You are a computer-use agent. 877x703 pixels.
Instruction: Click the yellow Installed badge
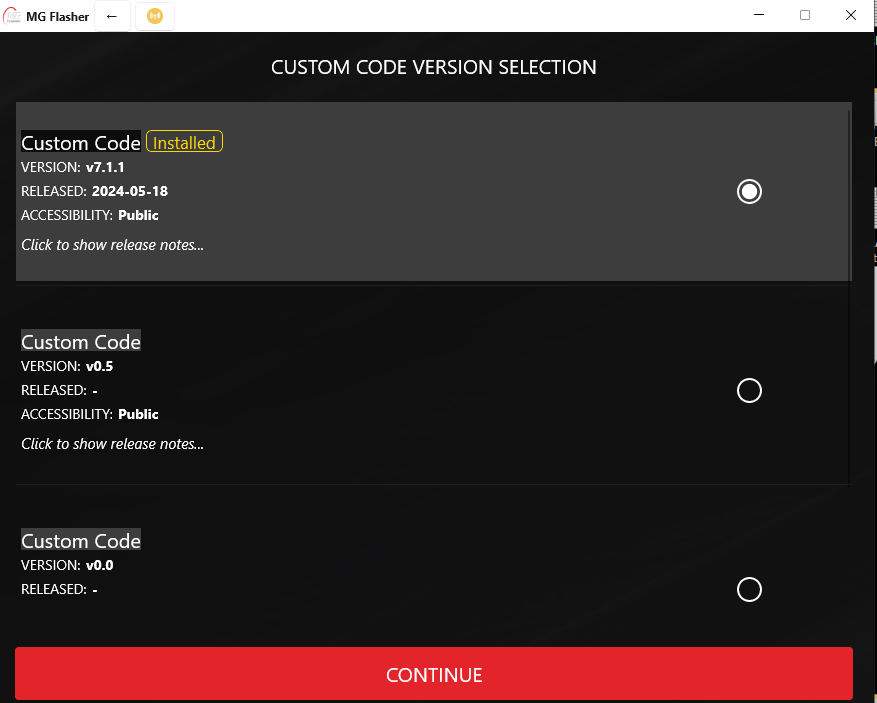(185, 141)
